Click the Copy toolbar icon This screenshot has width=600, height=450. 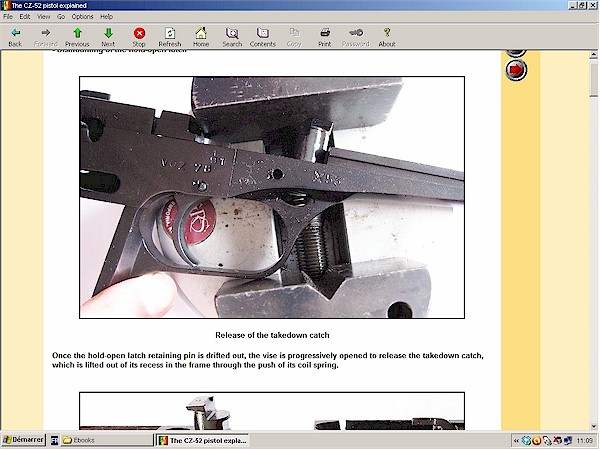[x=294, y=37]
